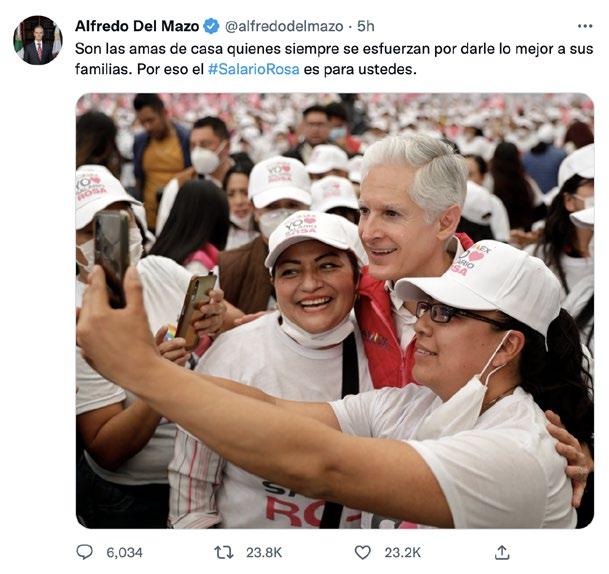
Task: Open the share tweet upload icon
Action: (501, 552)
